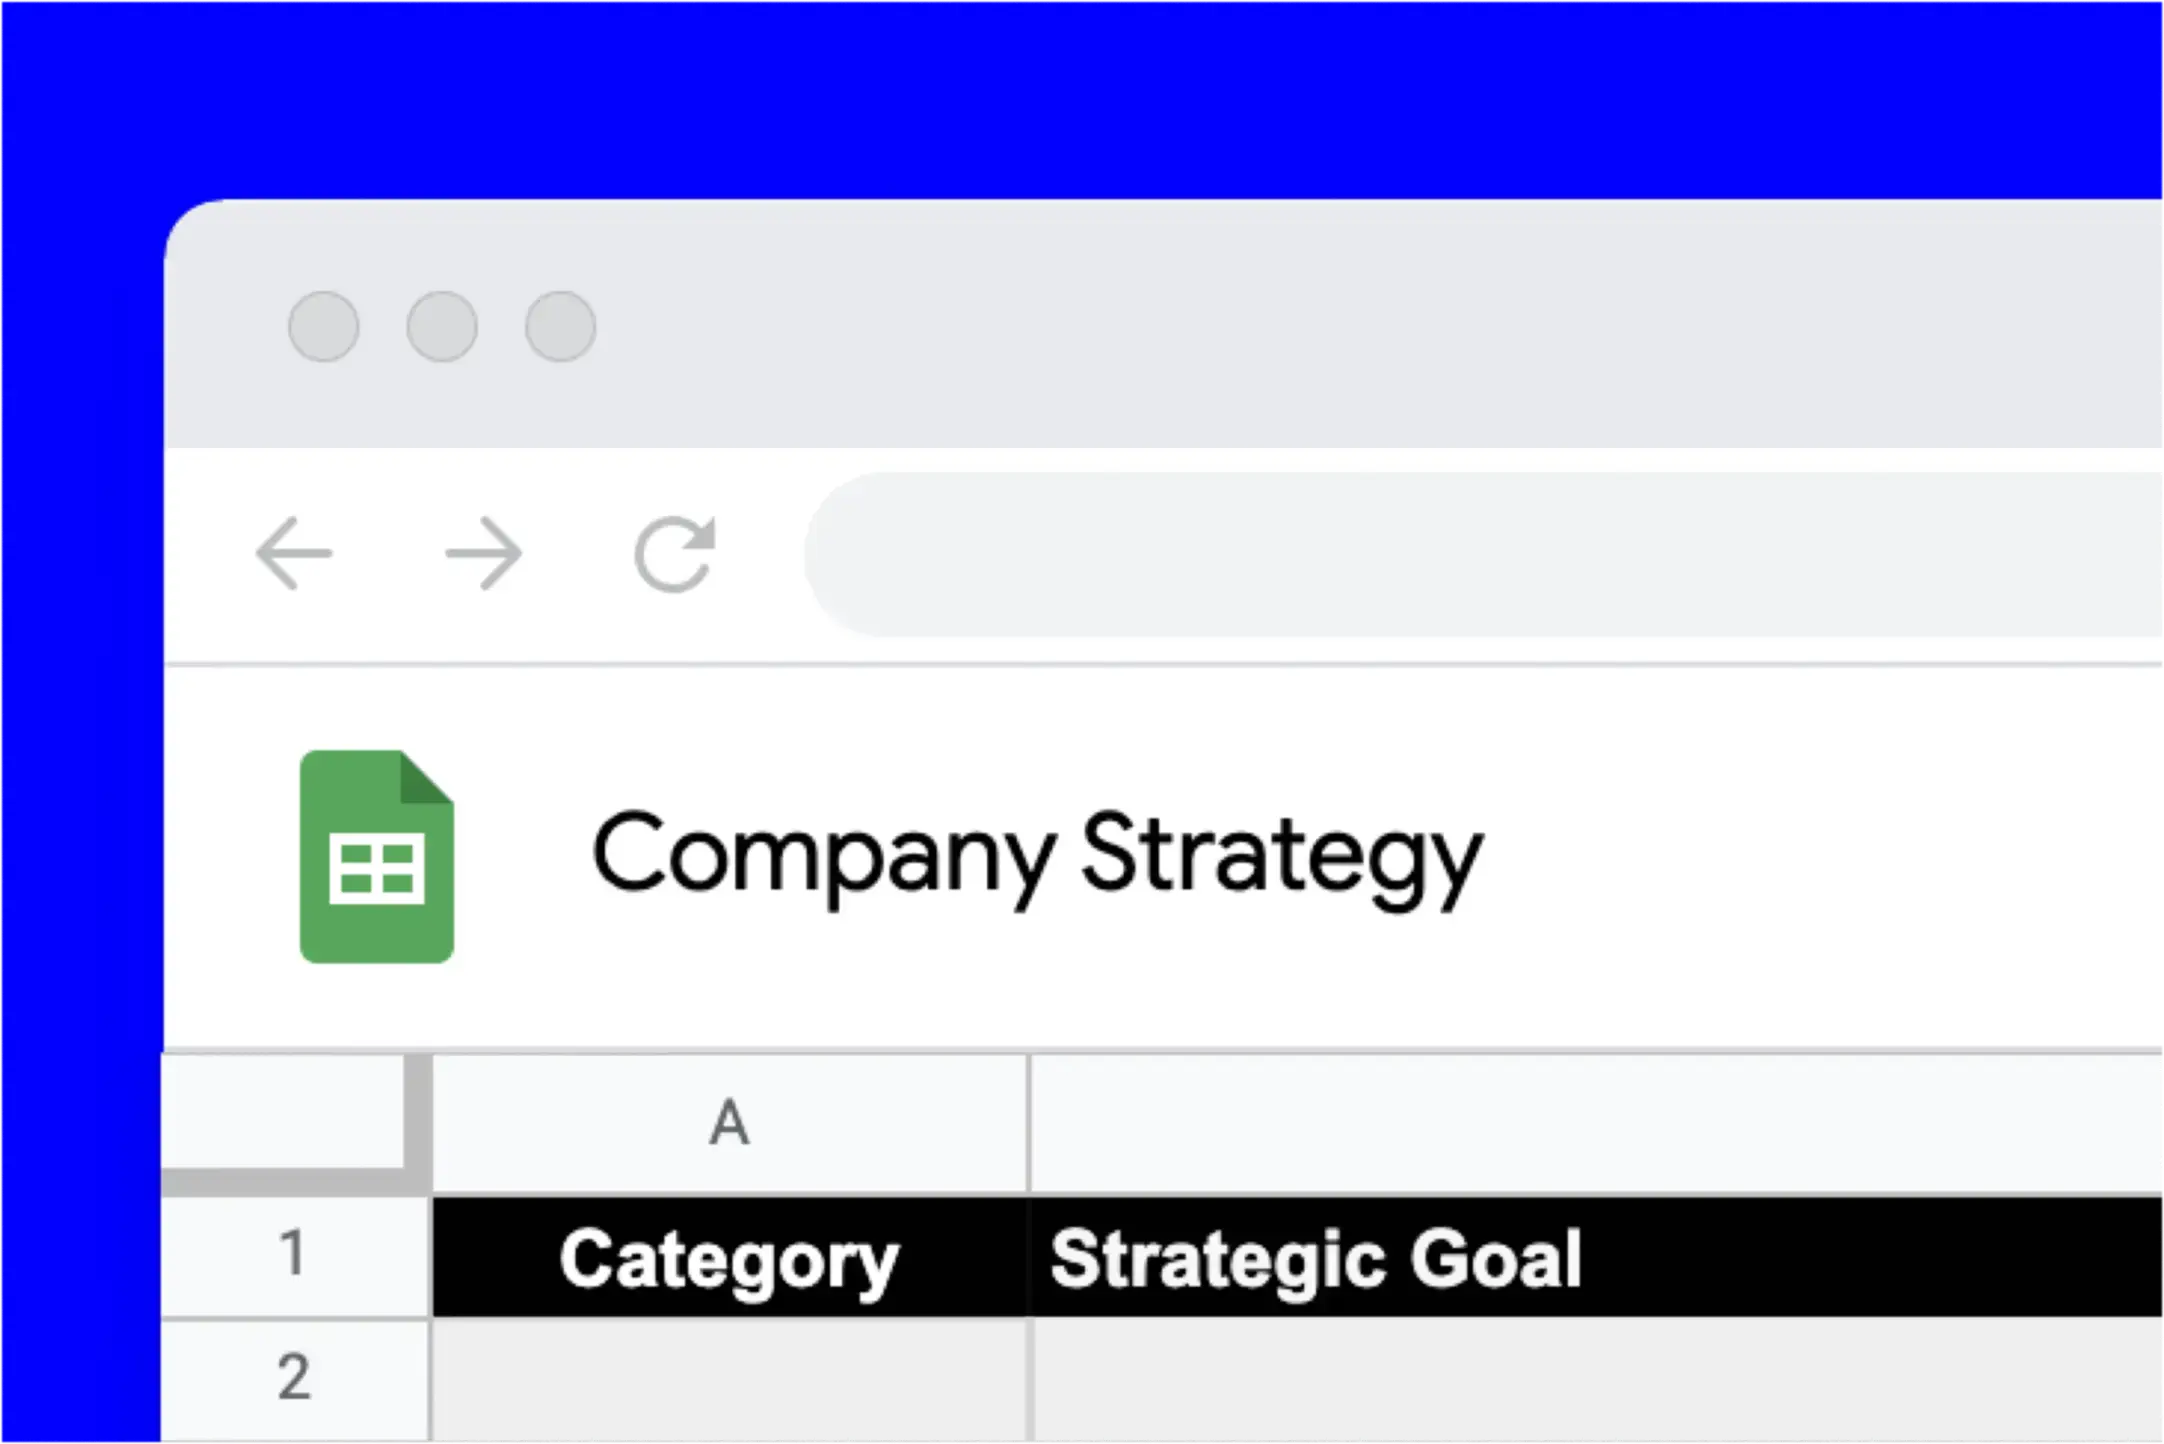Click the vertical freeze bar beside column A header

(x=419, y=1112)
